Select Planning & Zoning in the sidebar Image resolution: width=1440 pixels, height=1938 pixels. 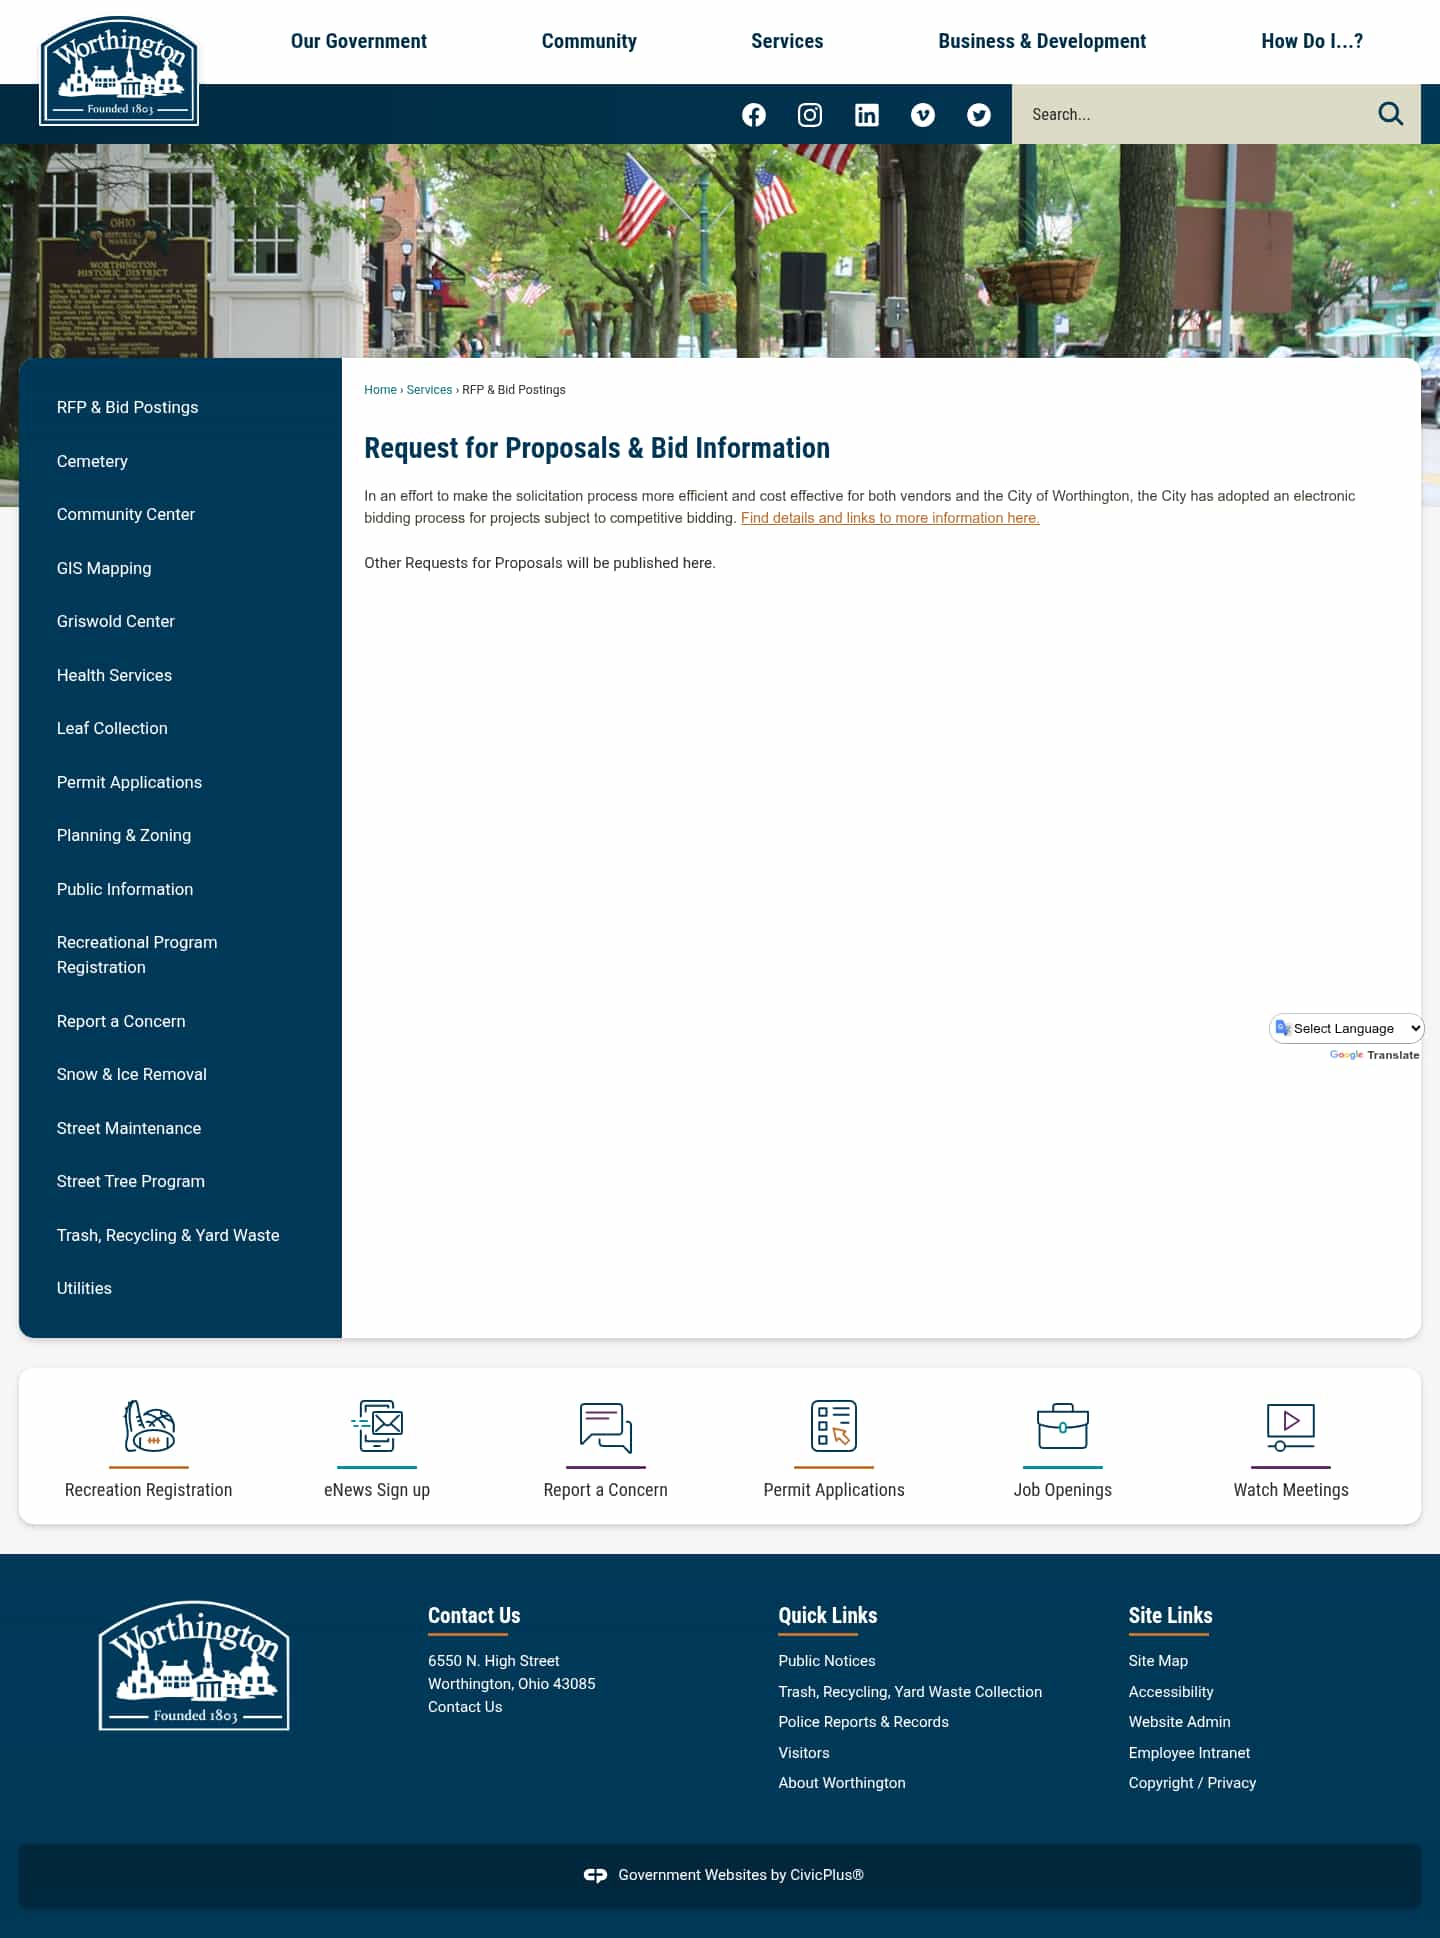pos(124,835)
